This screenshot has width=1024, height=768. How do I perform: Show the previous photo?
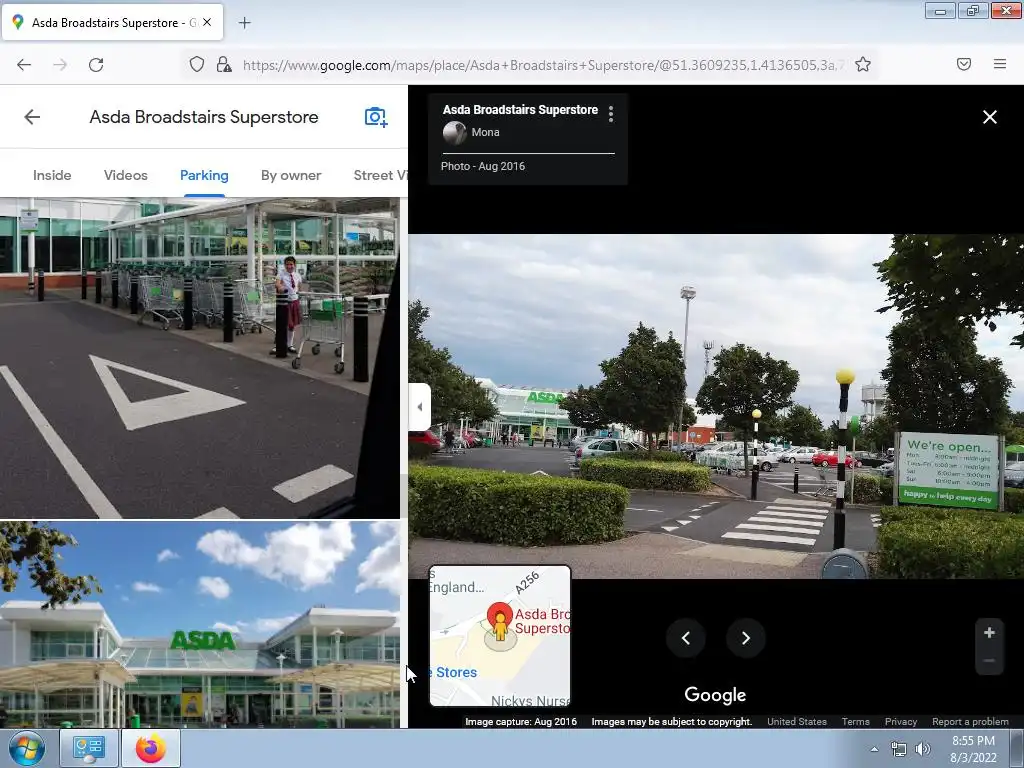pos(686,638)
